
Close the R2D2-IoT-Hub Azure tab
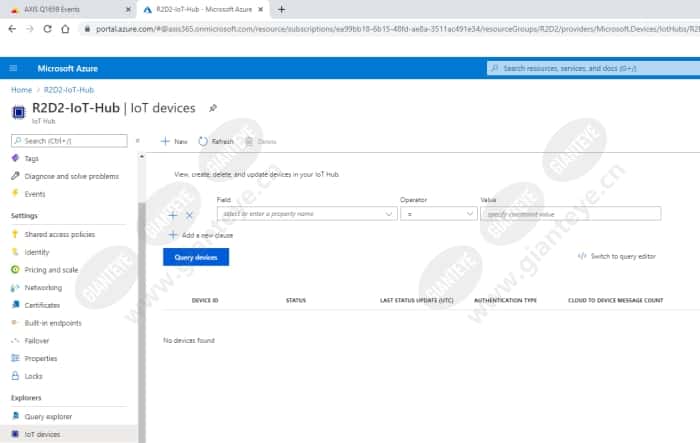261,9
